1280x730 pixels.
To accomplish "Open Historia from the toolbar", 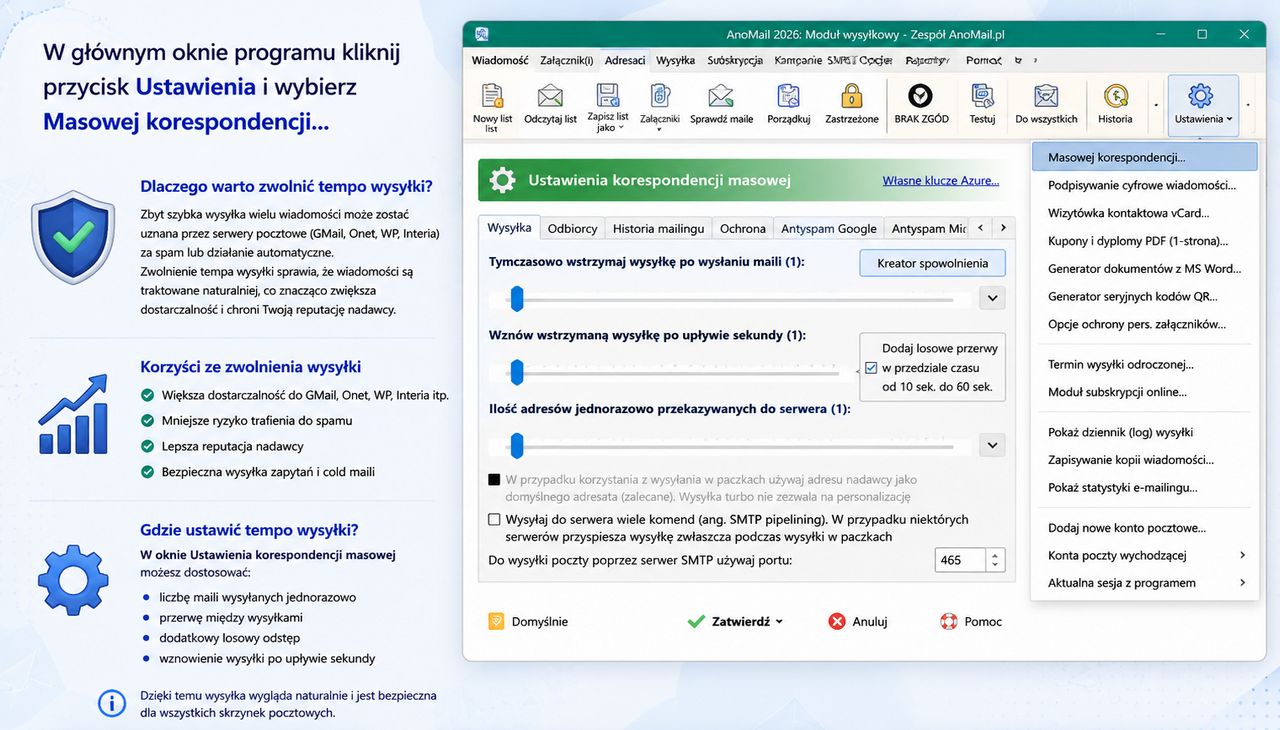I will 1115,105.
